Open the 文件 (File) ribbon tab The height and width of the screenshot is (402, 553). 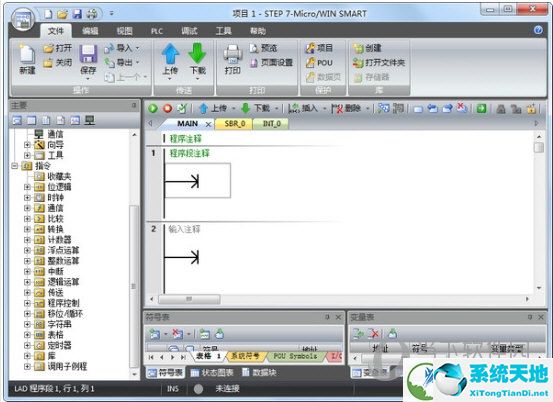pos(56,31)
